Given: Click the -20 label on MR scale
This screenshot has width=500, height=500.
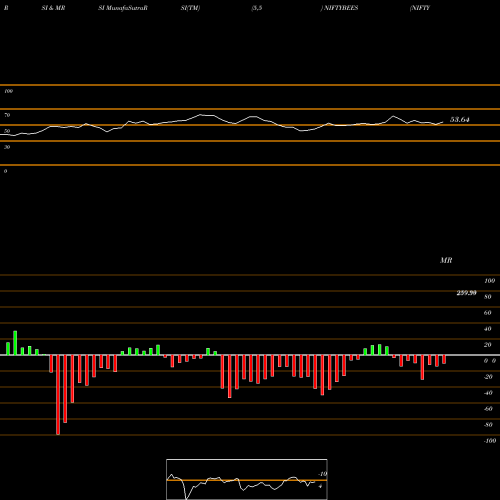Looking at the screenshot, I should point(488,377).
